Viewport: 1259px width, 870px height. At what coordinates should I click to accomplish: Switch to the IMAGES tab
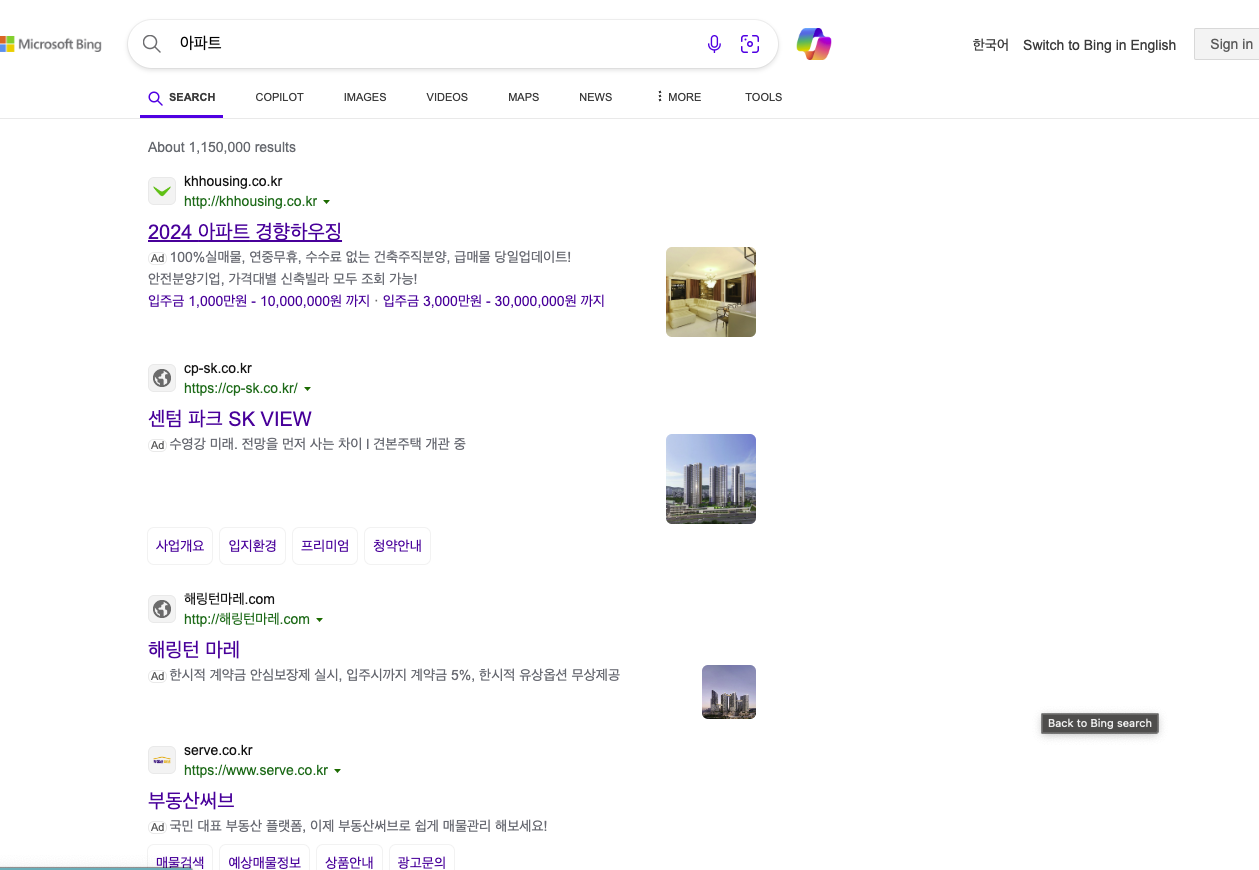tap(364, 97)
